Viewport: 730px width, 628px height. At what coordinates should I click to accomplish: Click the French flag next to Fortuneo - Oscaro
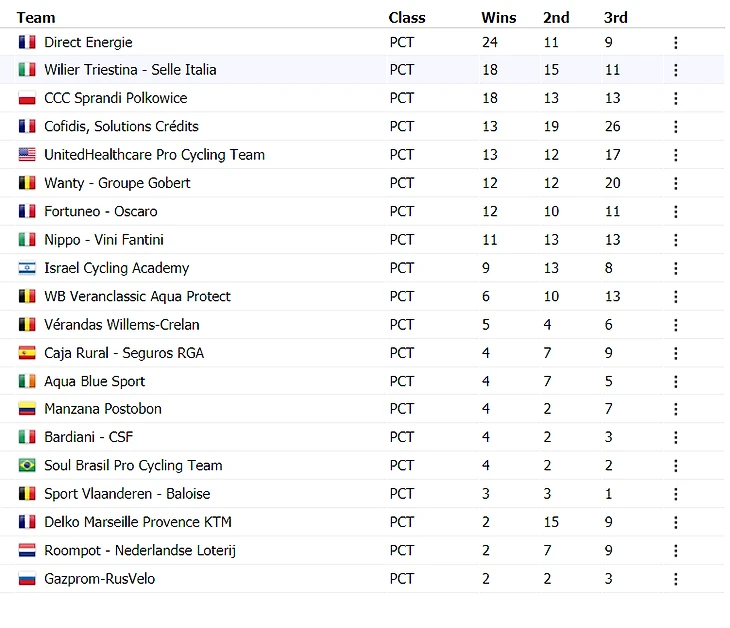pos(27,211)
